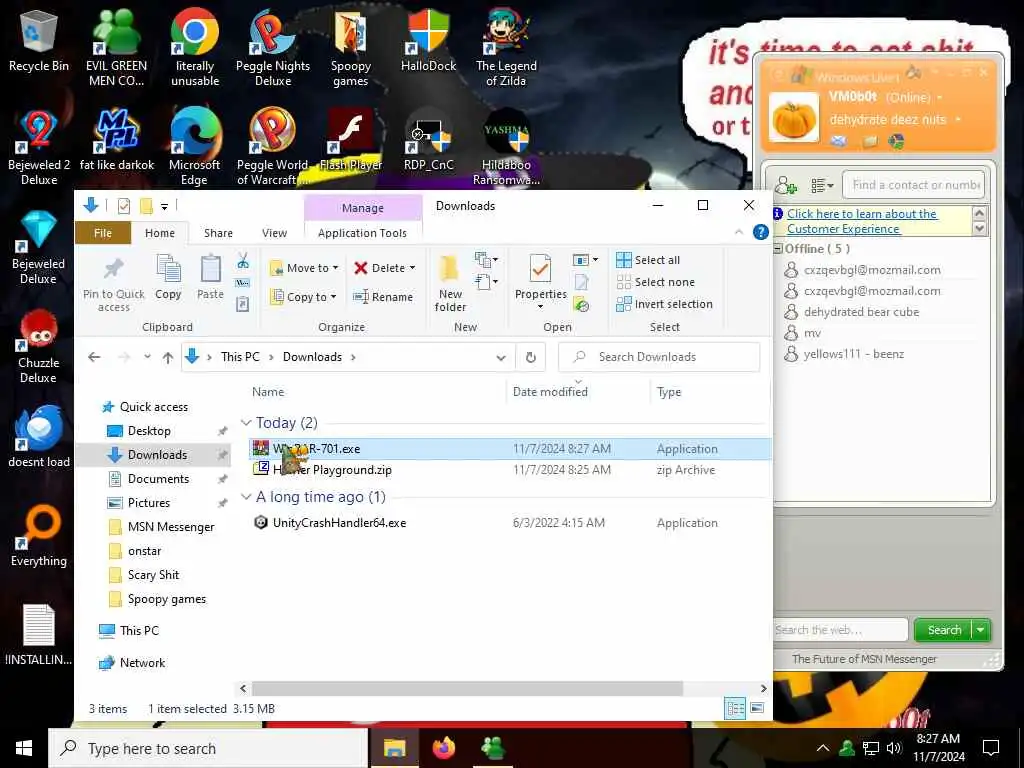Click the volume speaker tray icon
The image size is (1024, 768).
894,748
